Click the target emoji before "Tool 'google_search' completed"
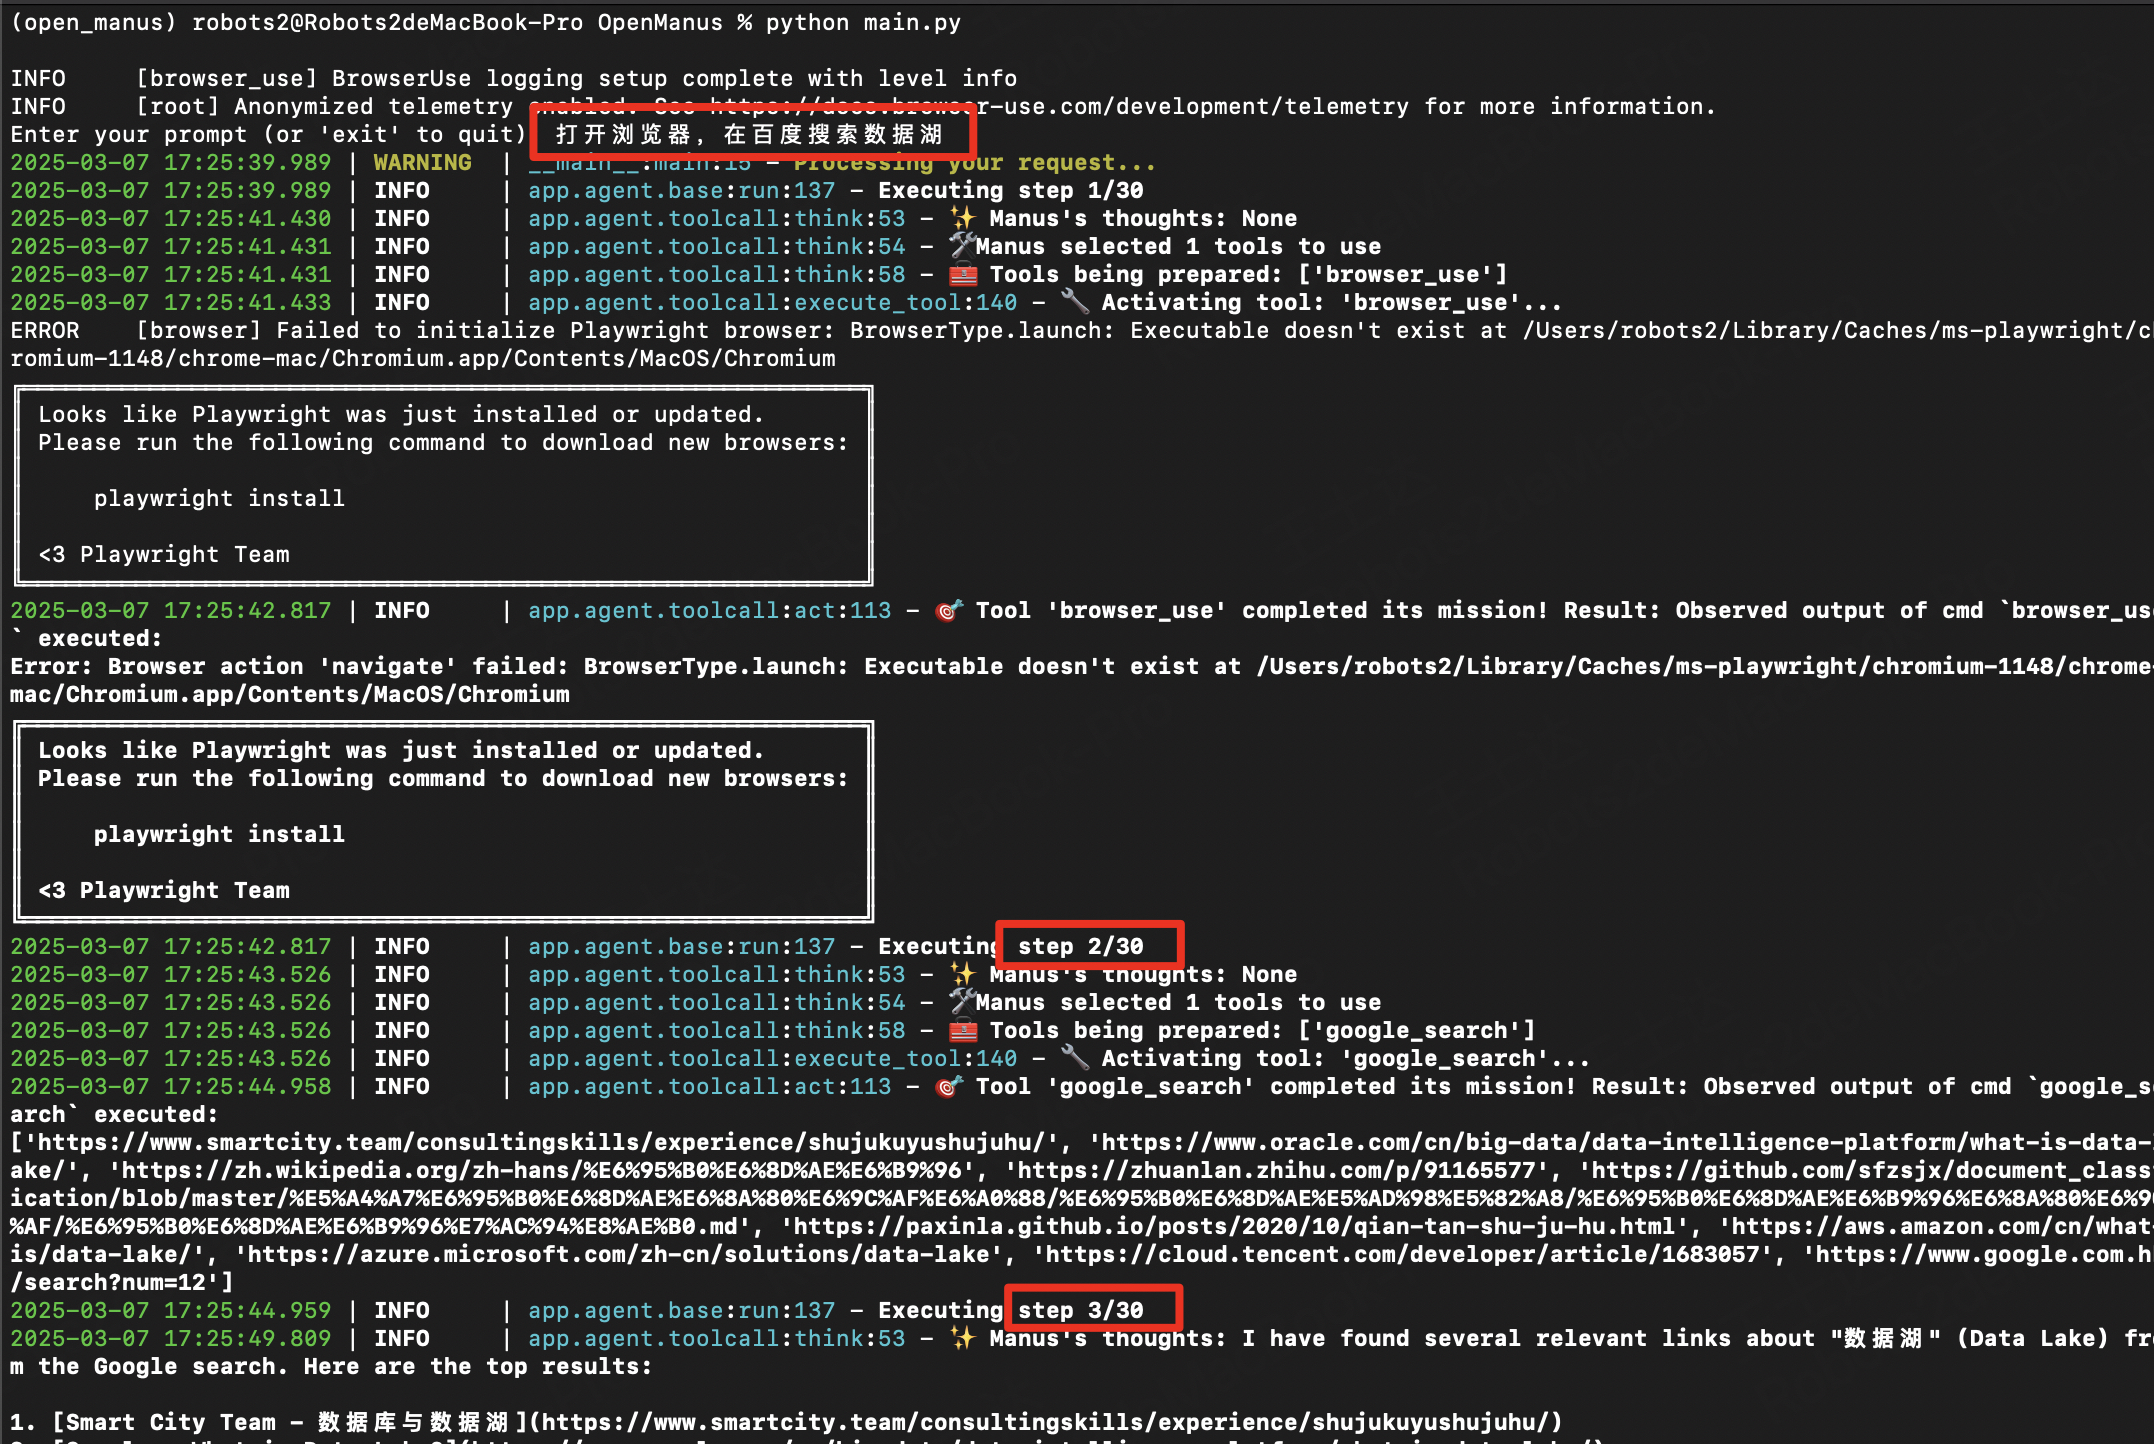This screenshot has width=2154, height=1444. 949,1086
